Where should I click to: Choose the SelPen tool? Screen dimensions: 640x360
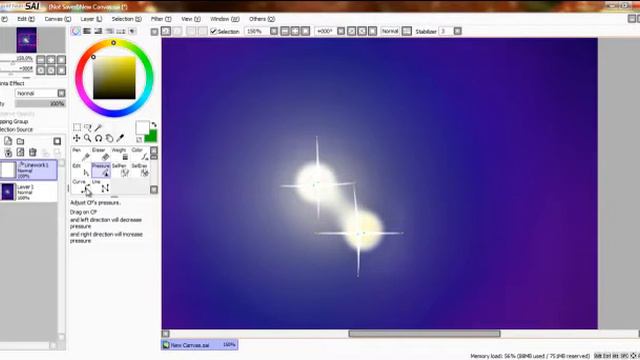[120, 170]
